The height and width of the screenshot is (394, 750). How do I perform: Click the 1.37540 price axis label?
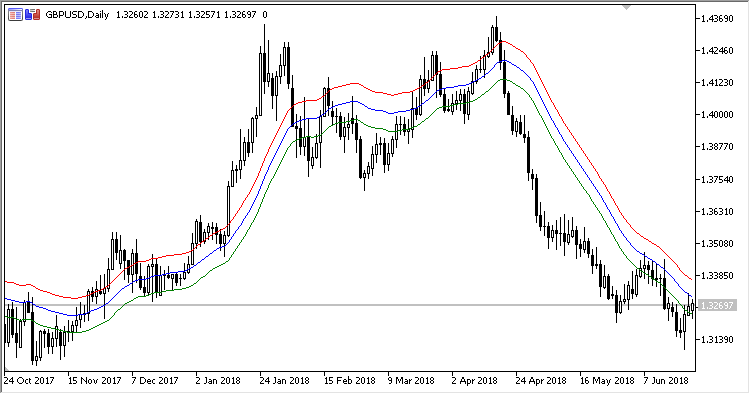point(717,179)
